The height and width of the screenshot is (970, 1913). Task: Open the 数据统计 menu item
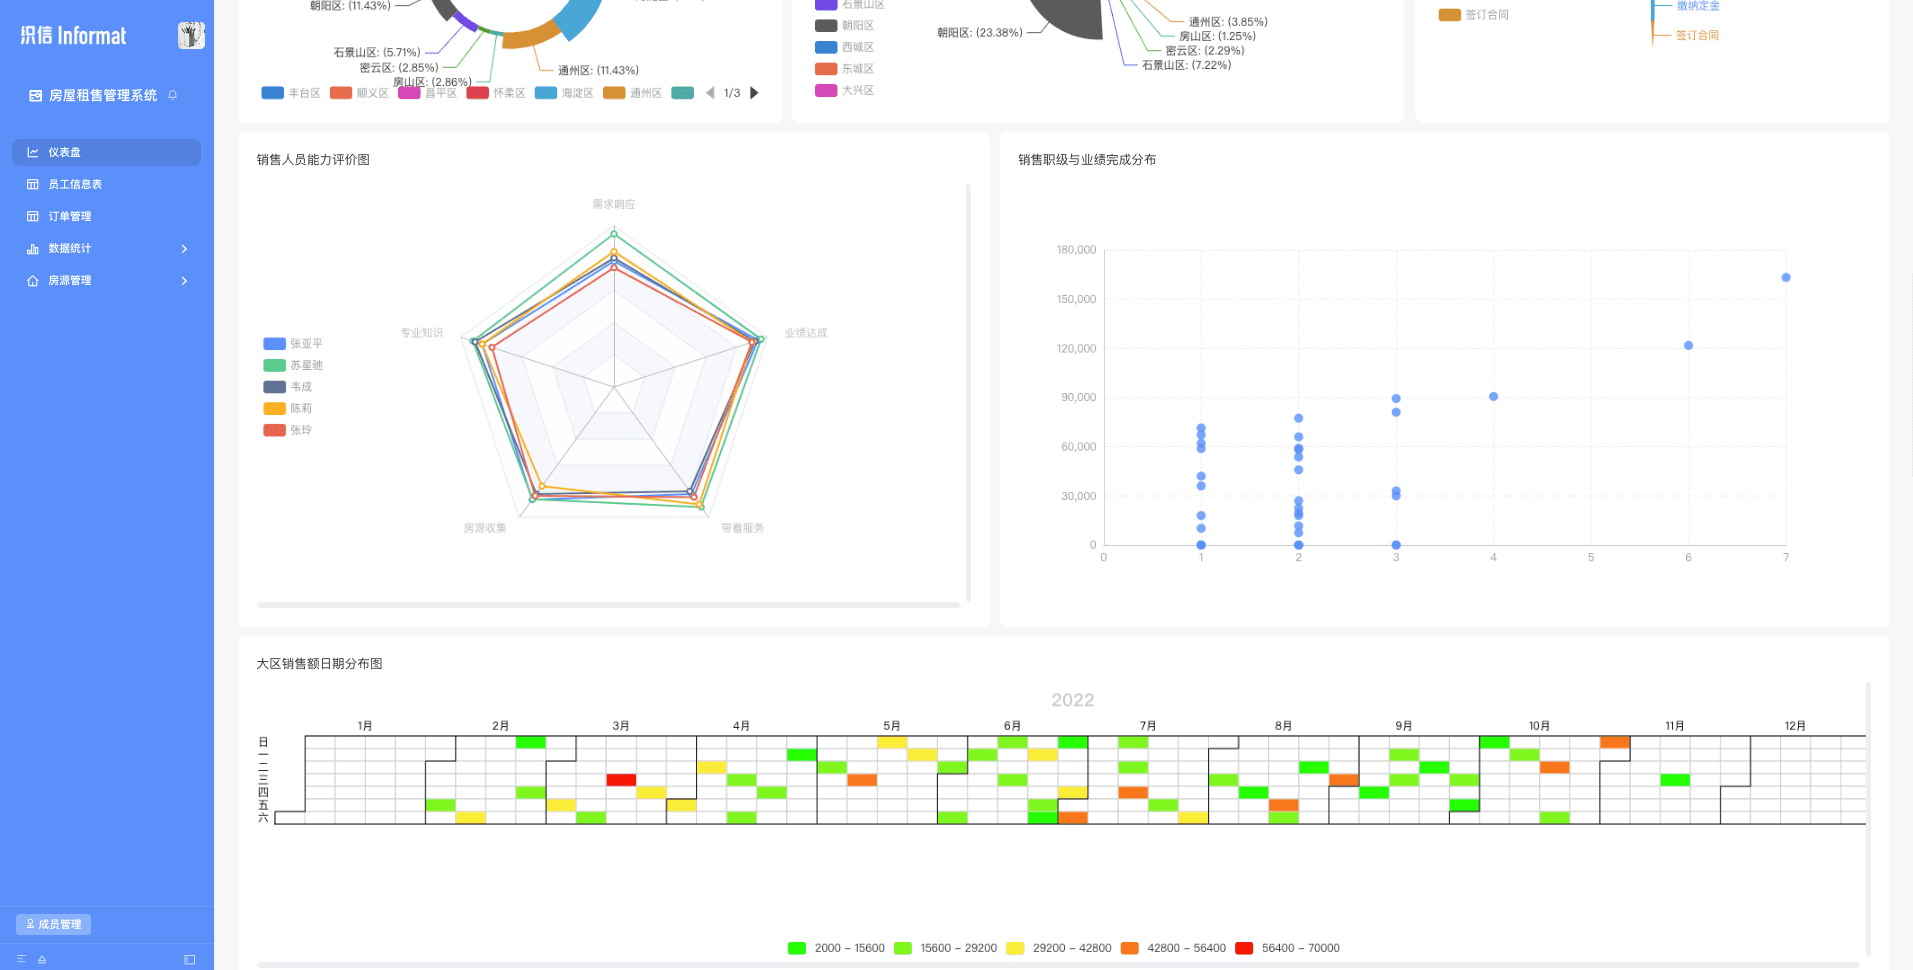(106, 248)
